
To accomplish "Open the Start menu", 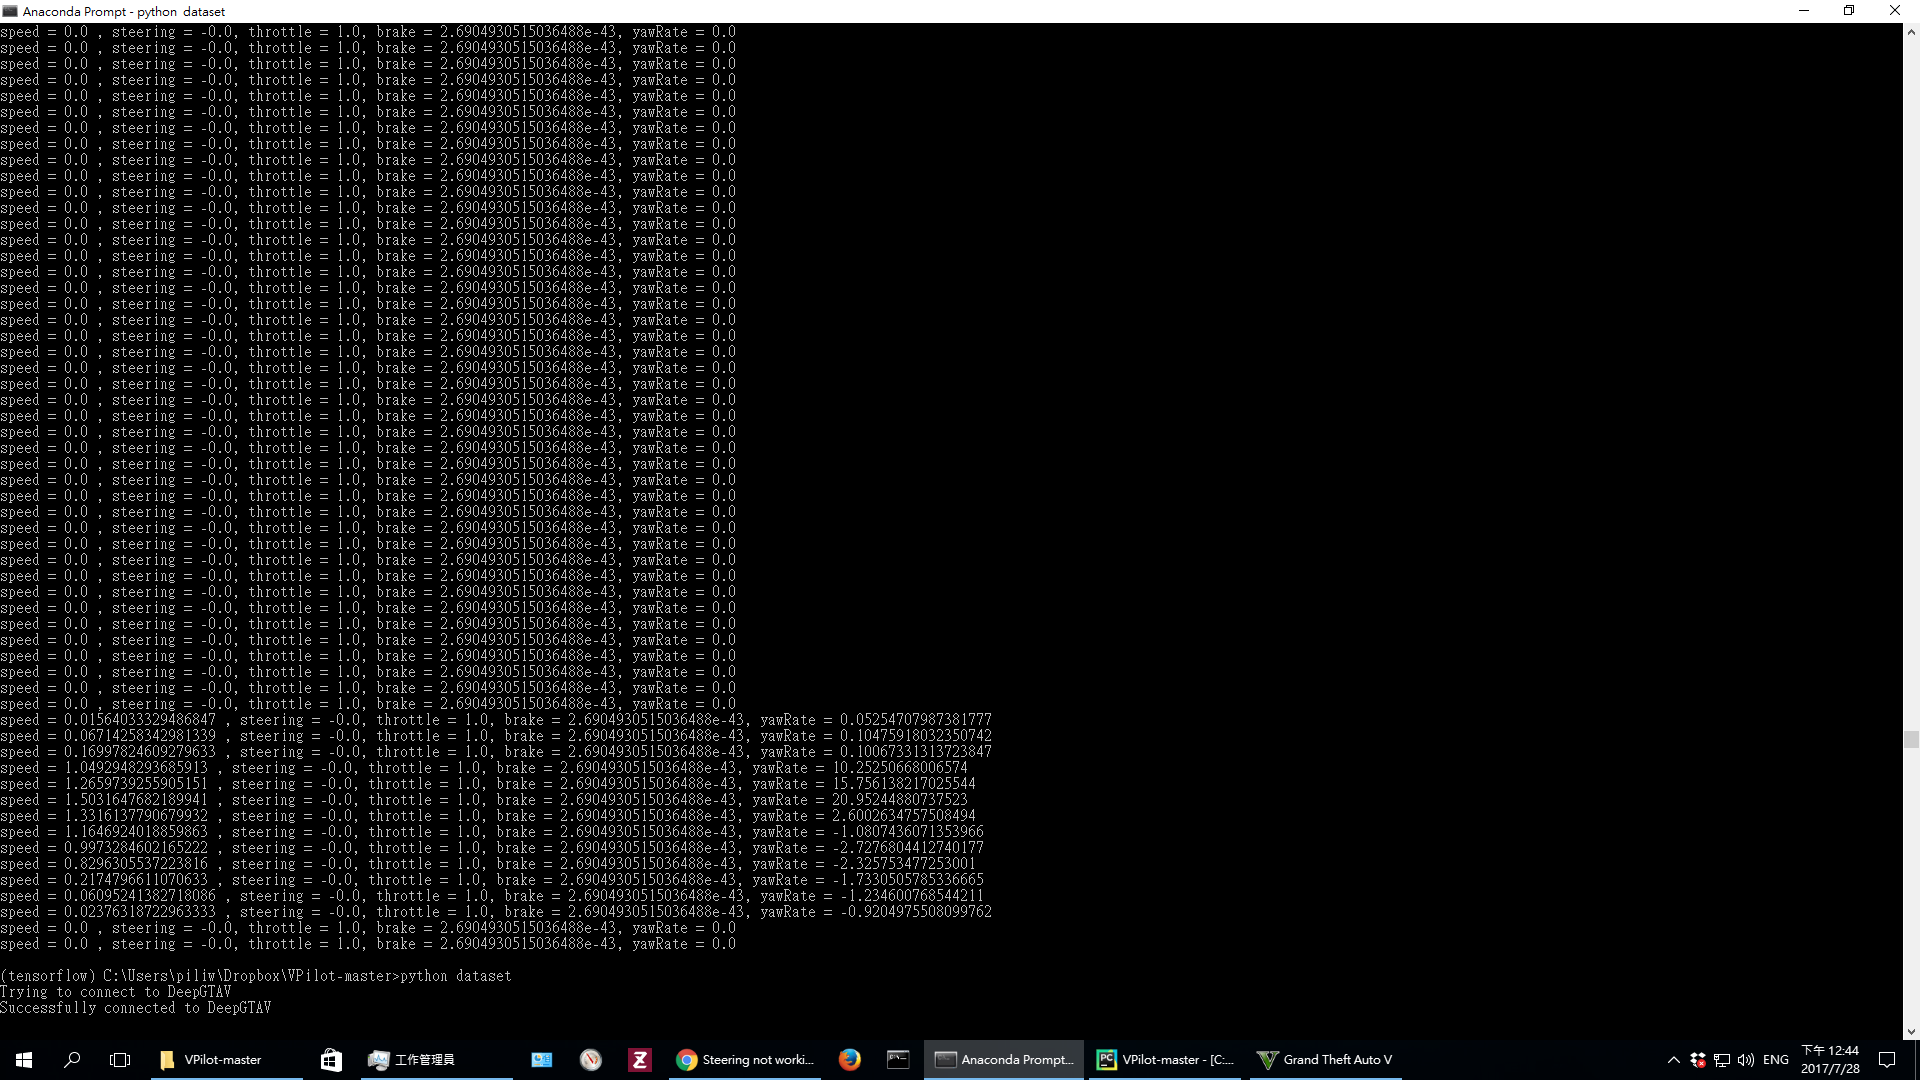I will click(x=22, y=1060).
